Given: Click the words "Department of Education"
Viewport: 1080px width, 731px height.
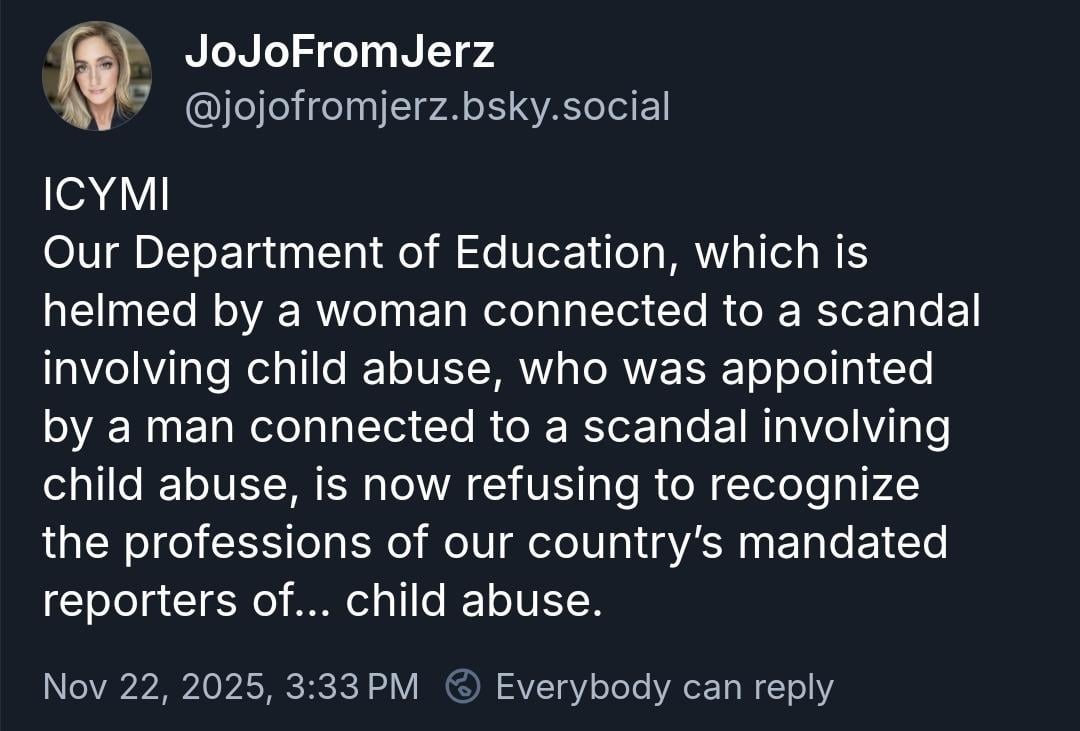Looking at the screenshot, I should pos(399,254).
